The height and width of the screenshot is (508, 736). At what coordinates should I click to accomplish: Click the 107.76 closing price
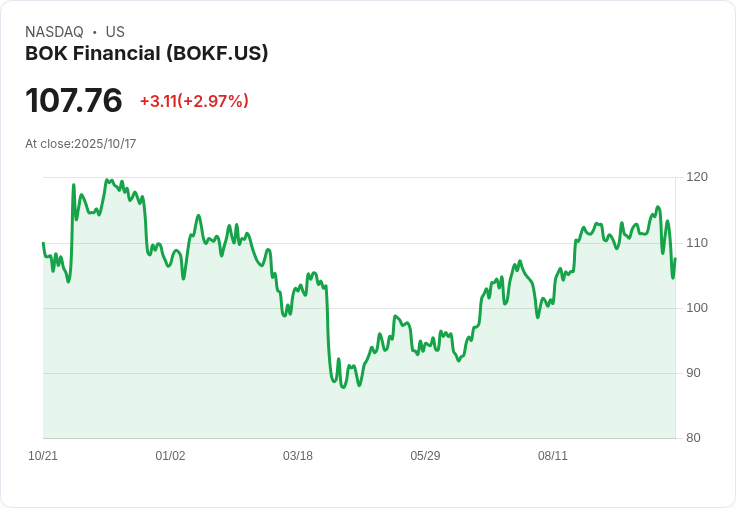[x=74, y=100]
